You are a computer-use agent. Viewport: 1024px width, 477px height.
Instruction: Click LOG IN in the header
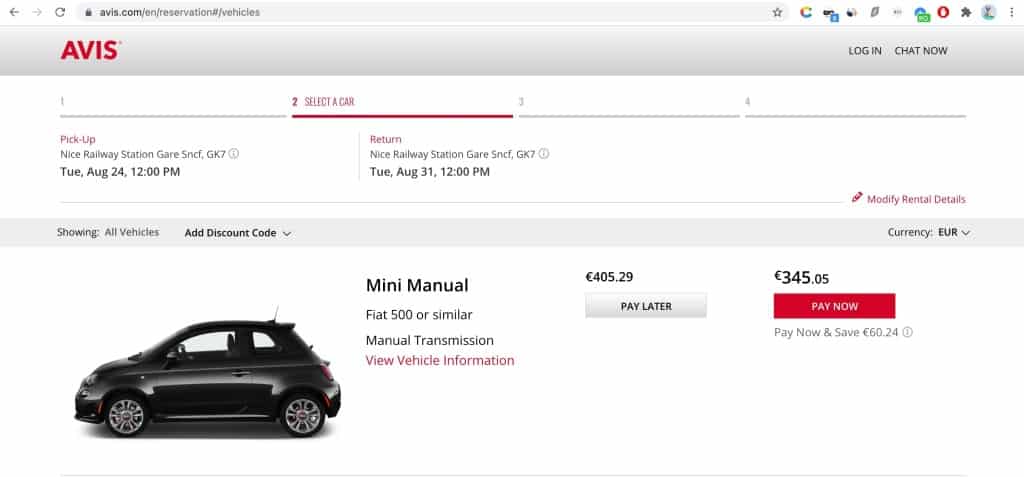click(x=865, y=51)
